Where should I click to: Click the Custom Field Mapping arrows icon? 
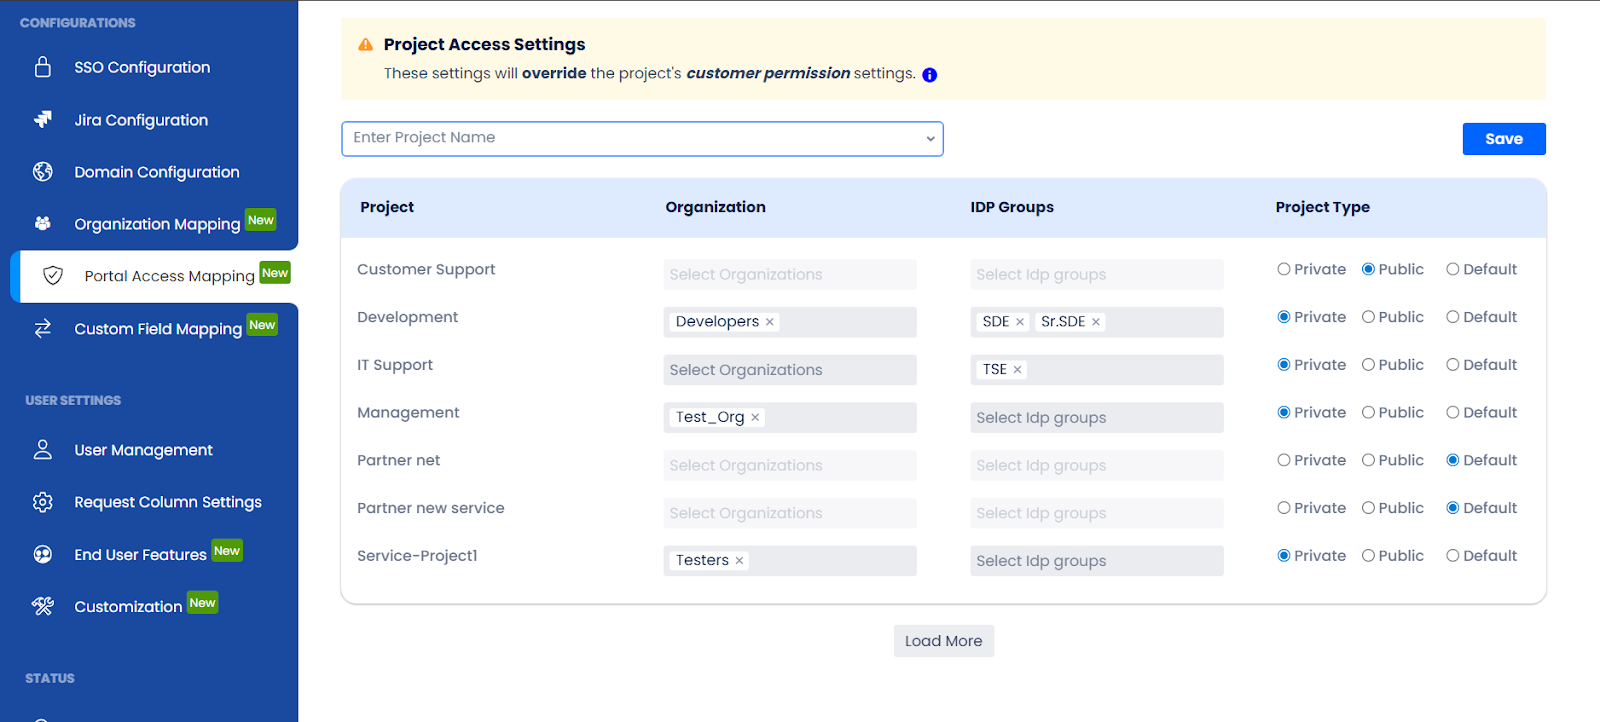point(43,329)
